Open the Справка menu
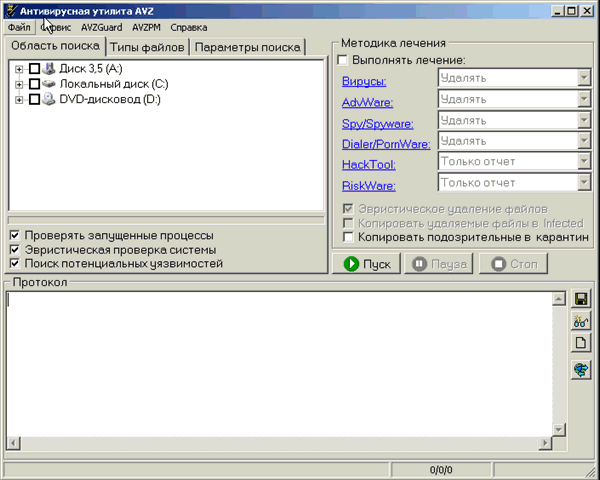This screenshot has width=600, height=480. pos(189,28)
